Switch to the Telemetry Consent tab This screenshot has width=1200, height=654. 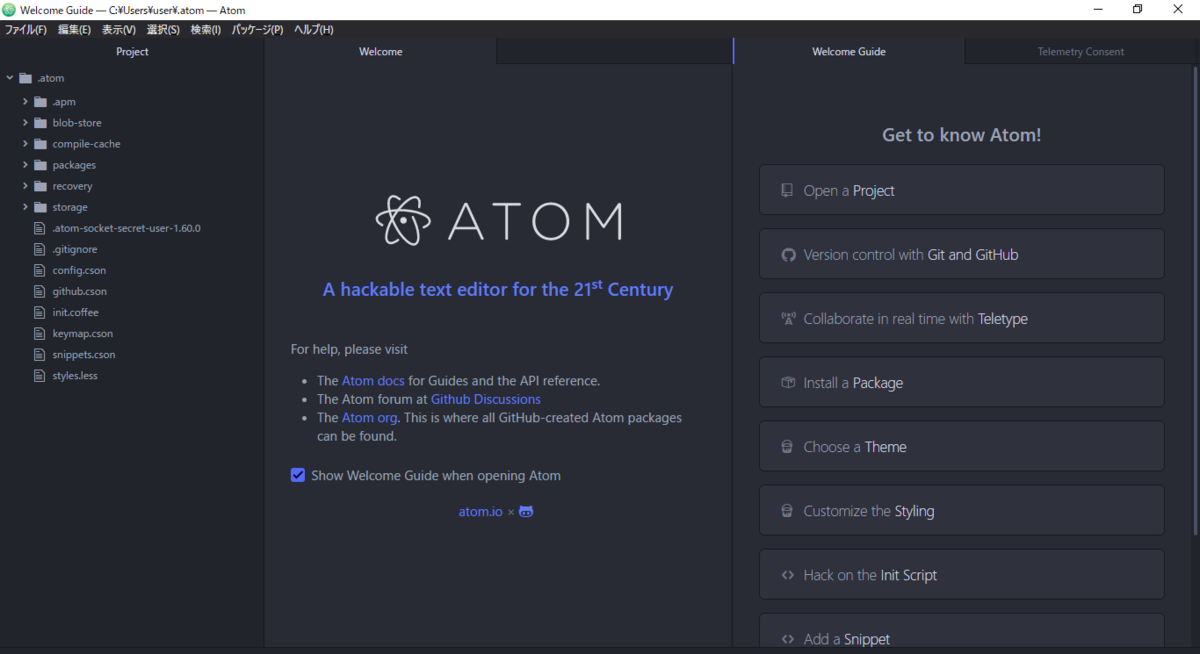tap(1080, 52)
